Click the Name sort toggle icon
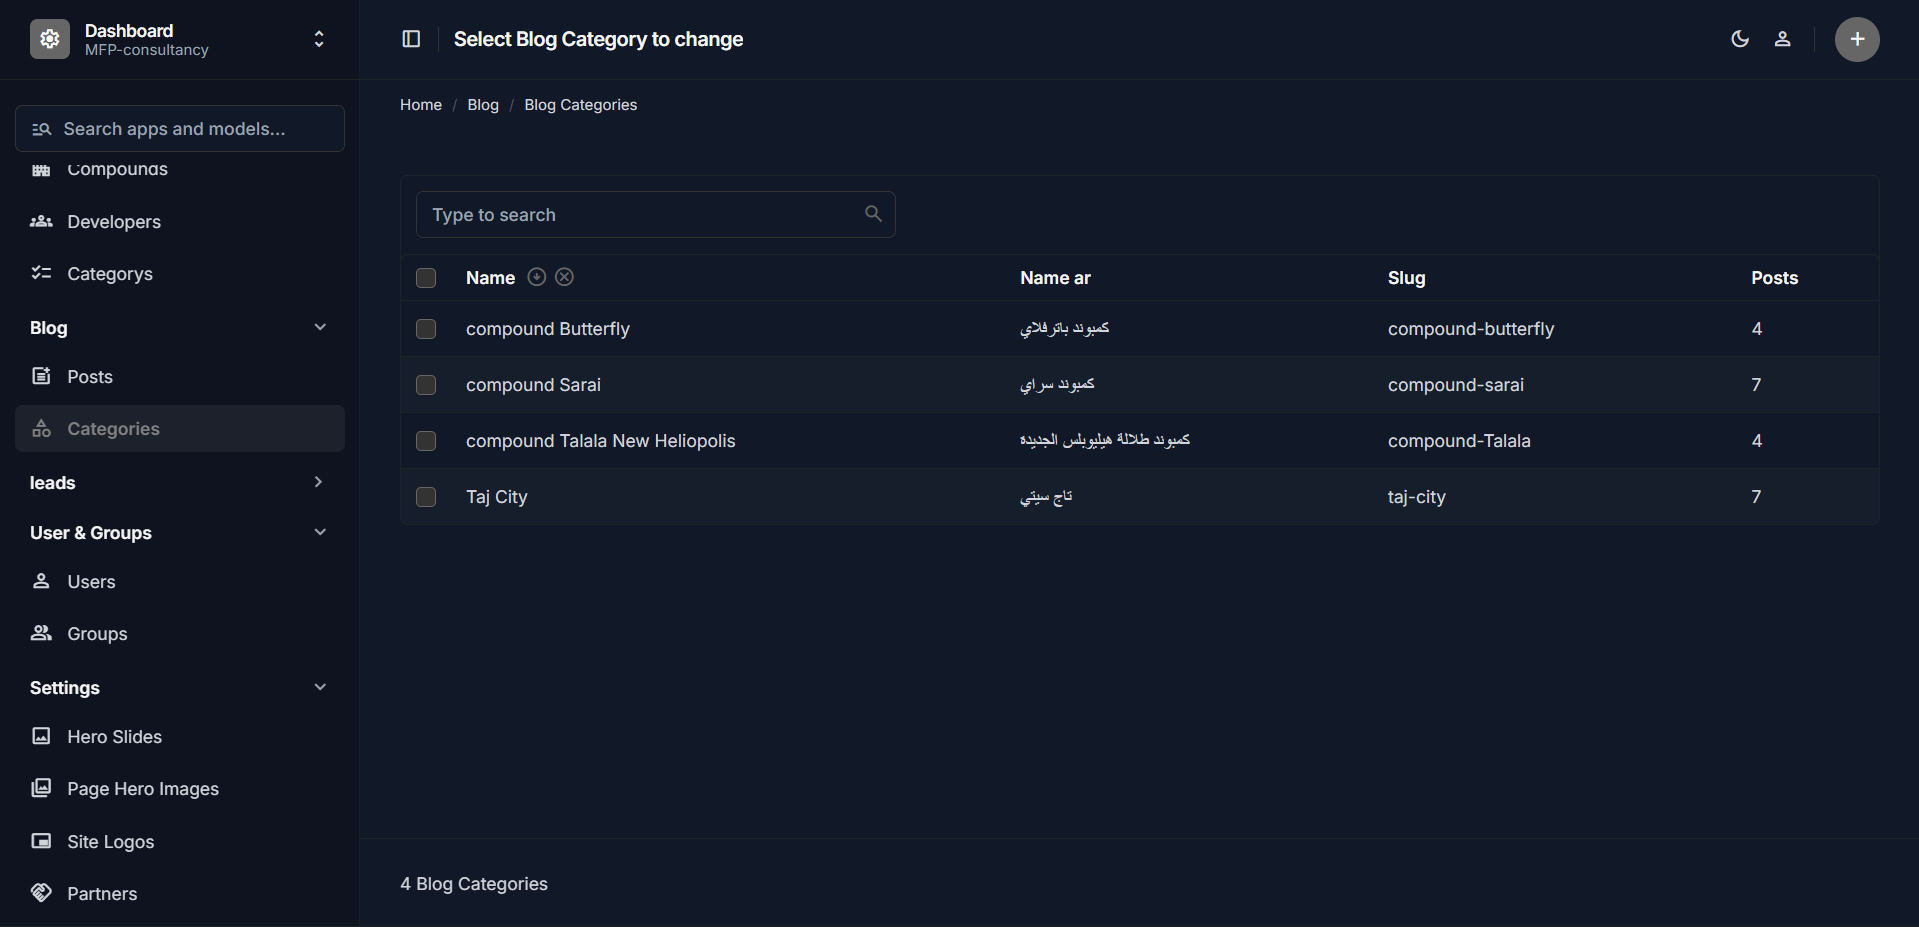 coord(537,277)
